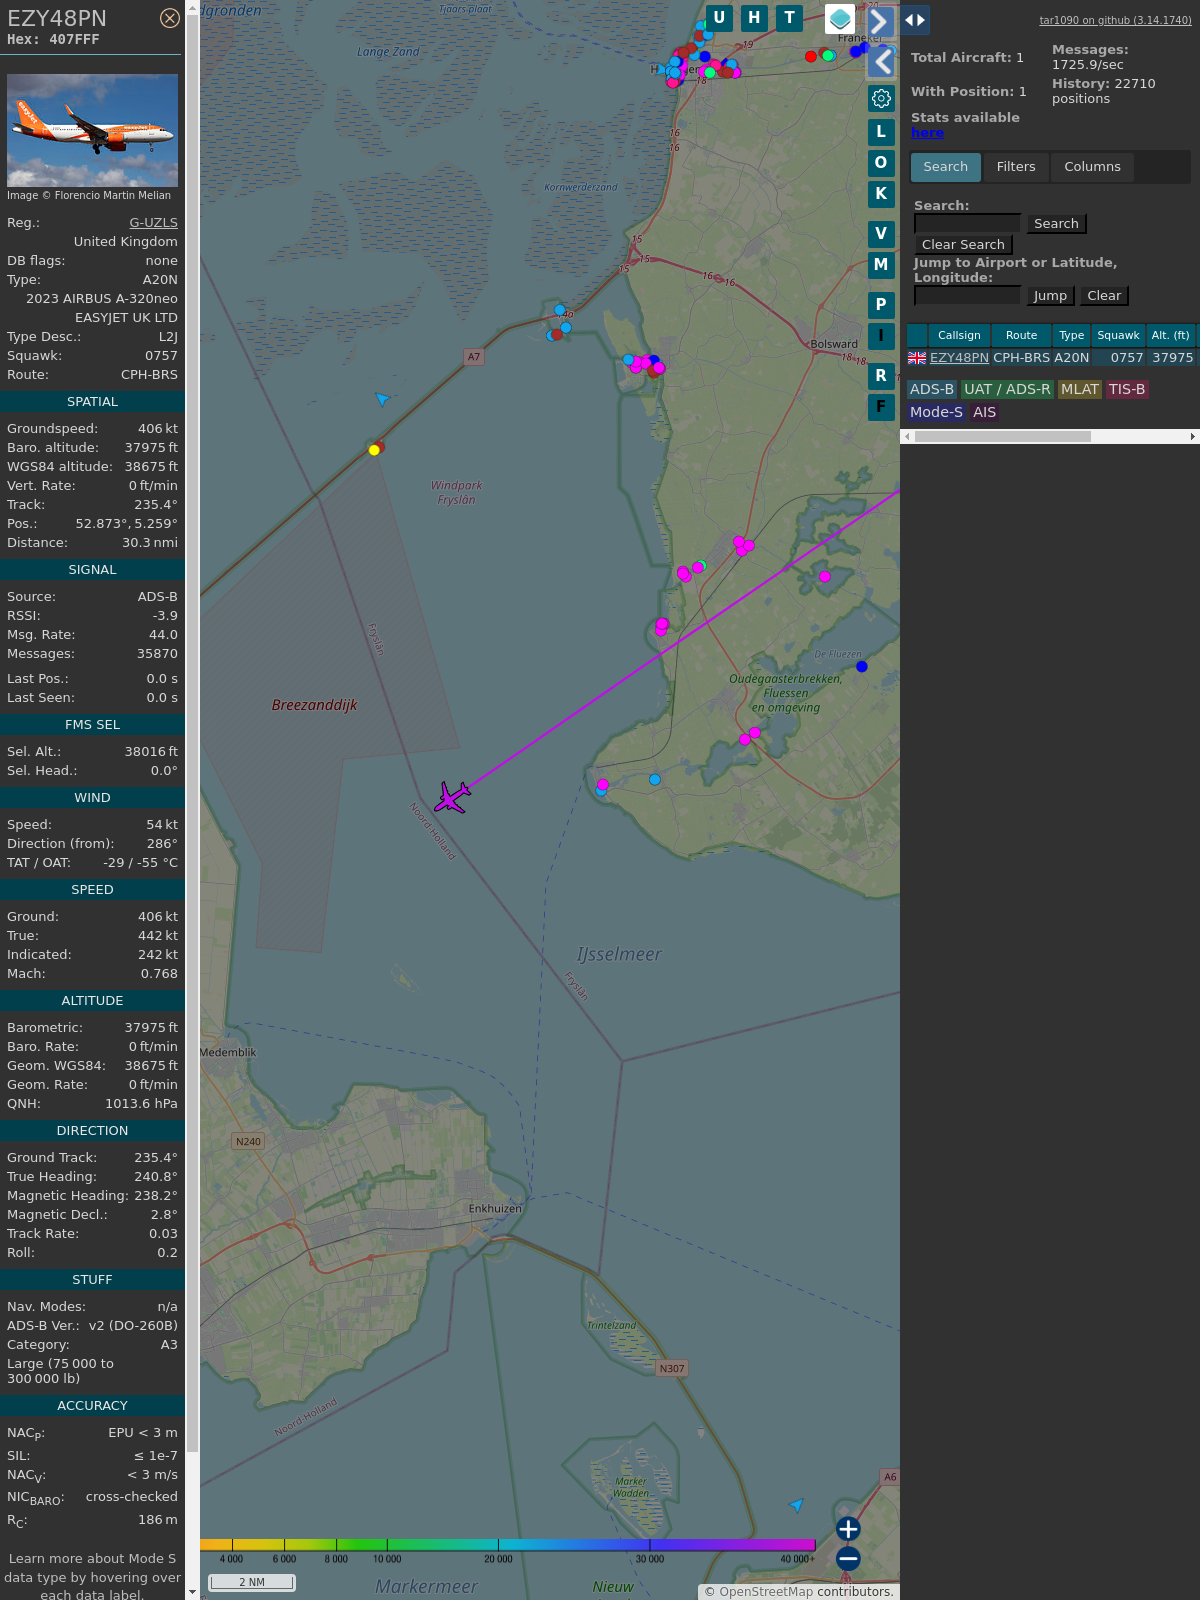Sort table by the Squawk column header

pyautogui.click(x=1118, y=336)
